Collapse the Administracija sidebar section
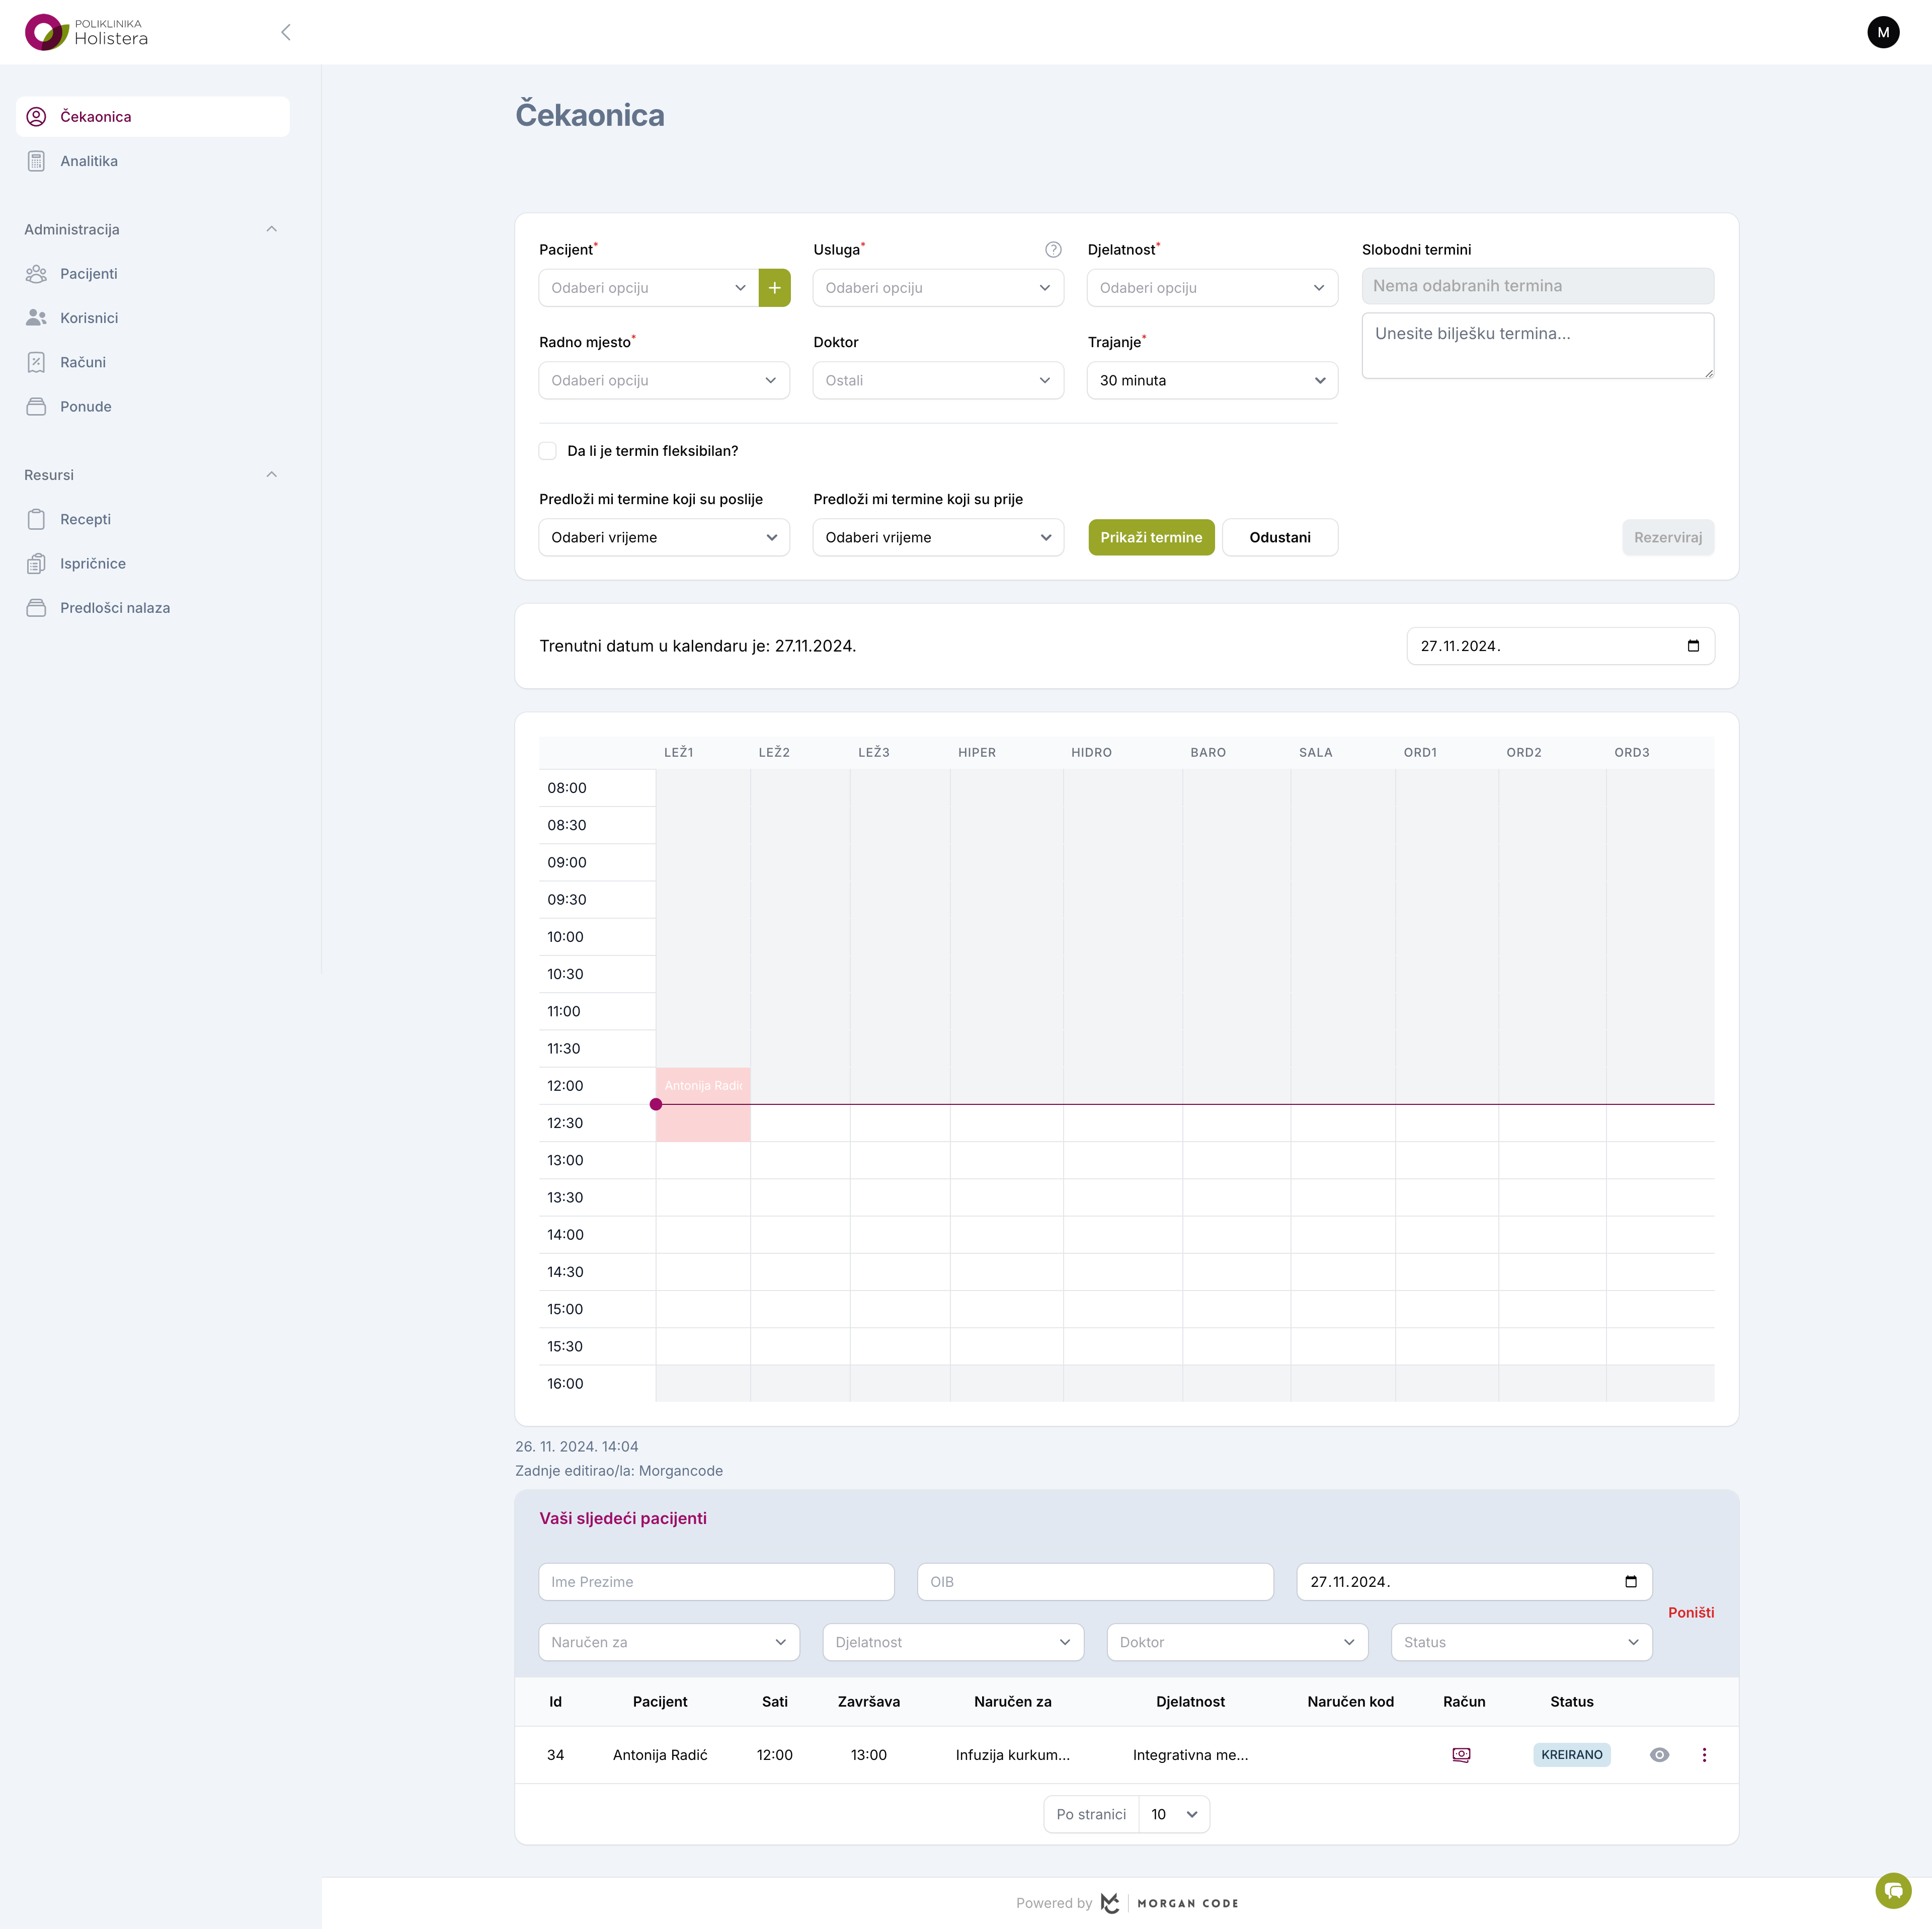Screen dimensions: 1932x1929 point(271,229)
